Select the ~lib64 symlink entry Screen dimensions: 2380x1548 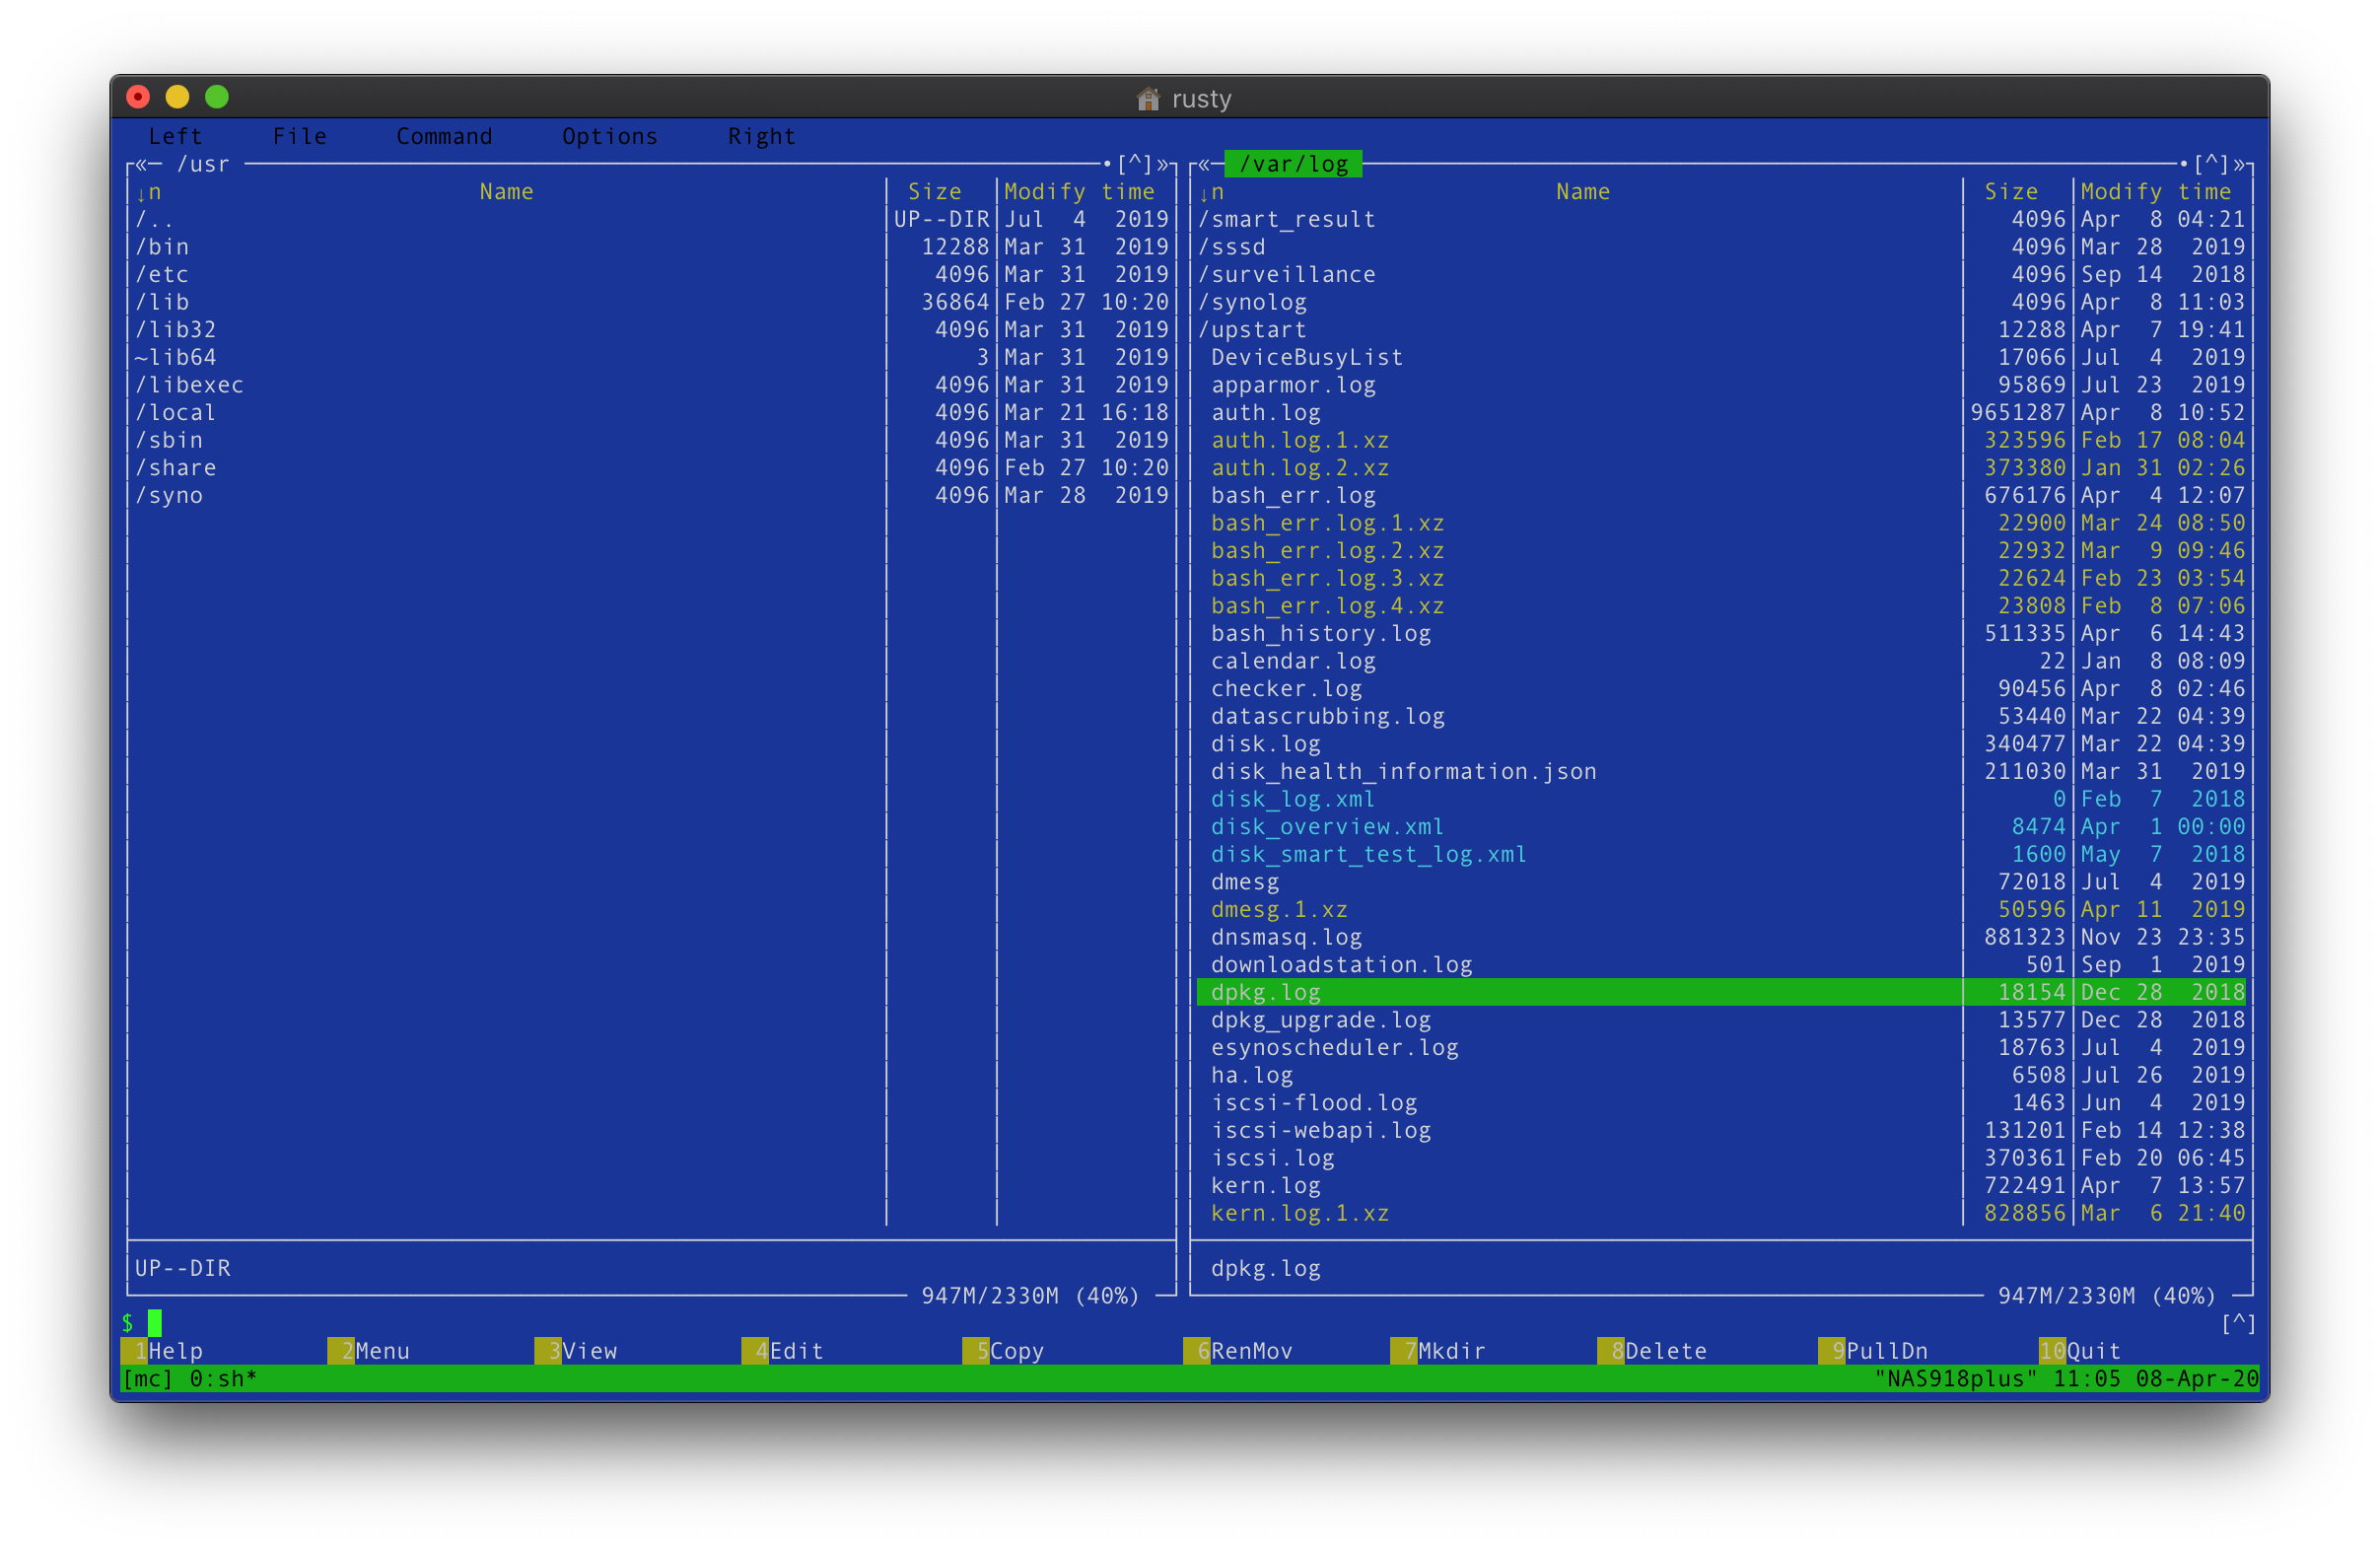tap(651, 357)
